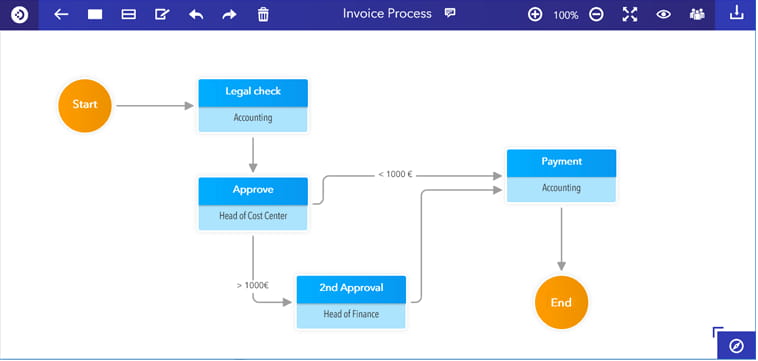
Task: Click the < 1000 € connector label
Action: click(395, 175)
